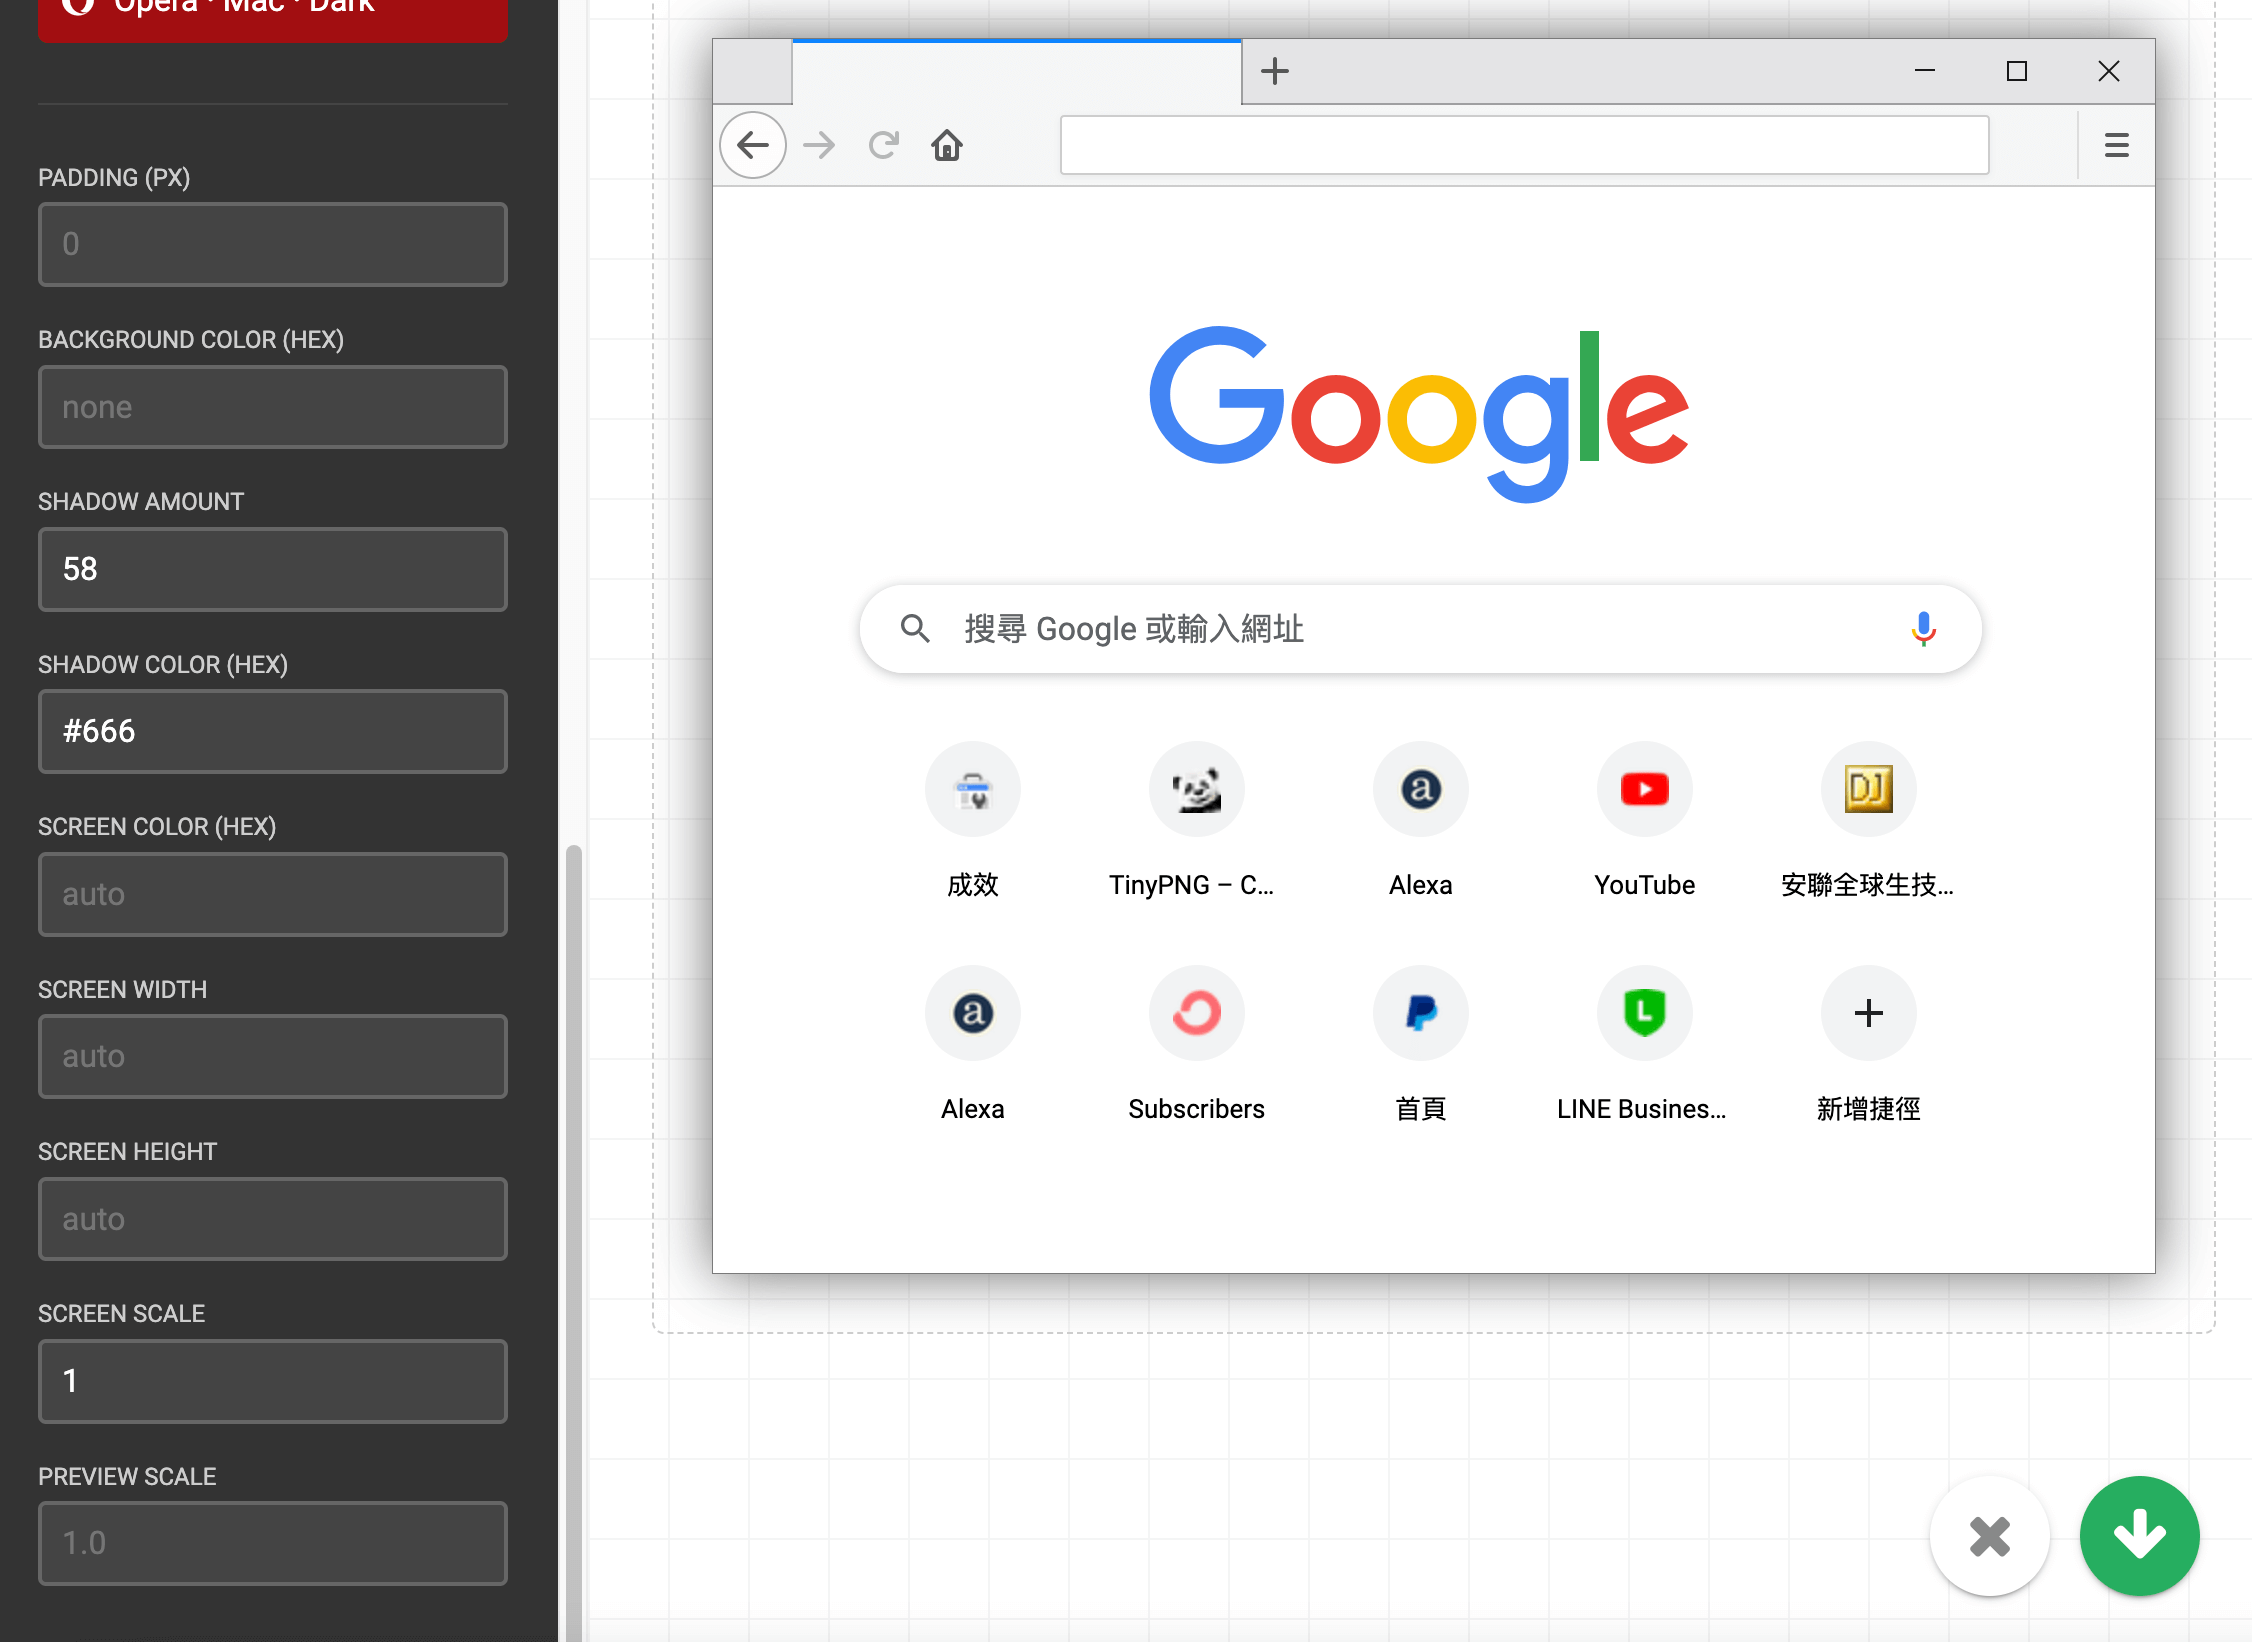Click the PayPal 首頁 shortcut icon

(x=1420, y=1013)
